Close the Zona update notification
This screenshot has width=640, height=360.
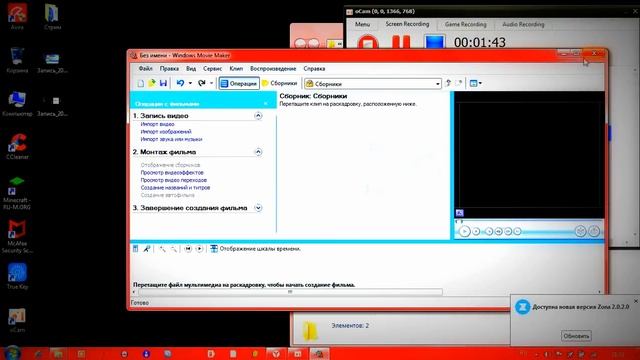pos(636,301)
